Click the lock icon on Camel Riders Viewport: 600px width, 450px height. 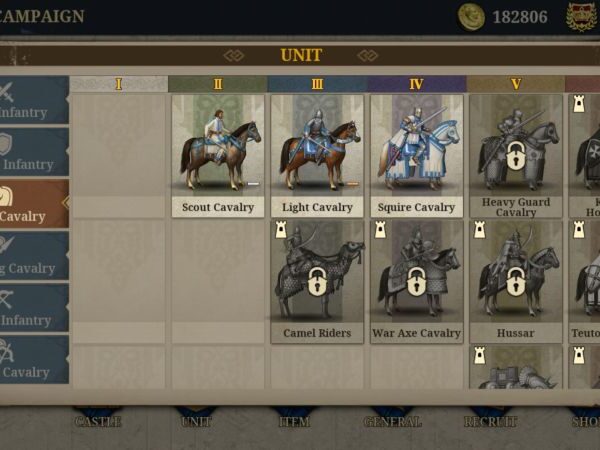[317, 281]
